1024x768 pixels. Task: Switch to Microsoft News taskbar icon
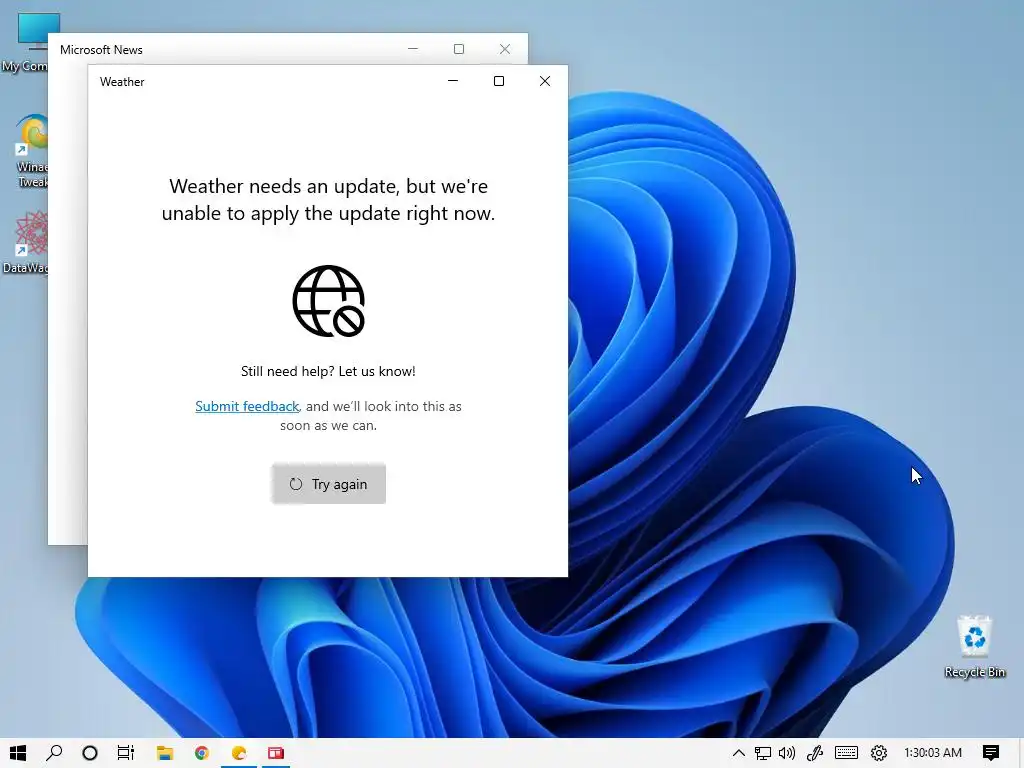tap(276, 753)
